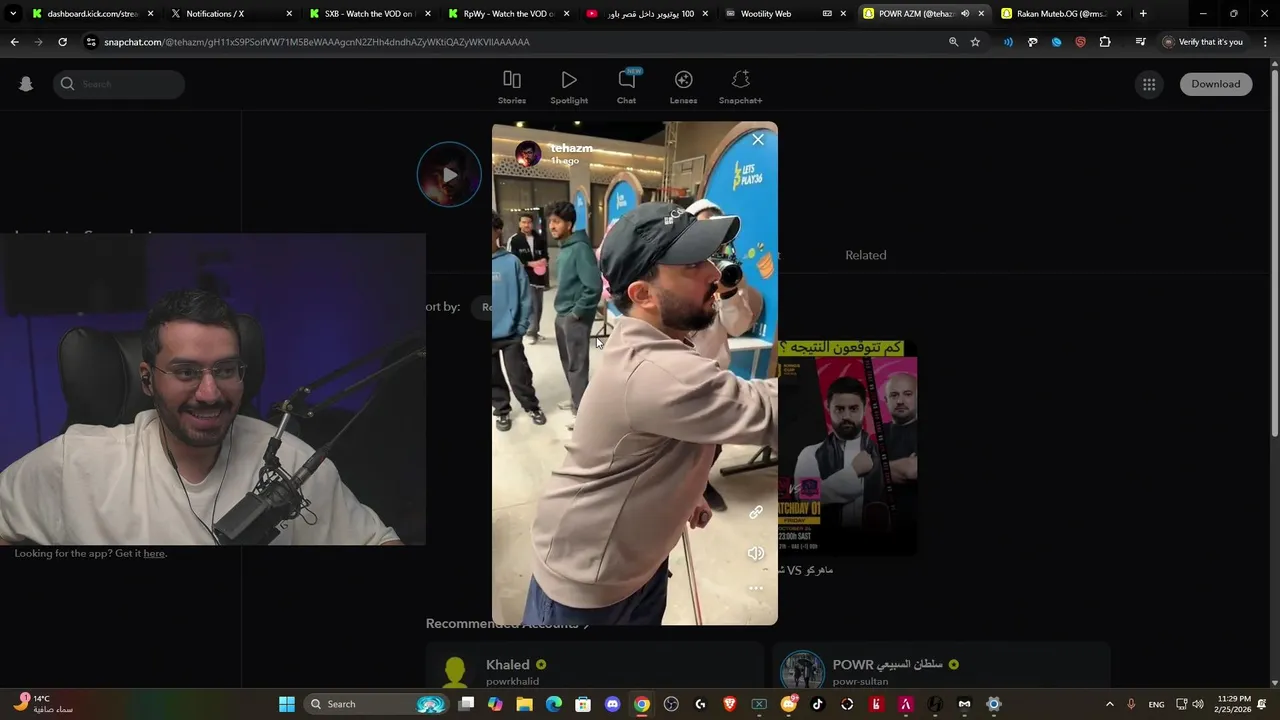Open TikTok from the taskbar
The image size is (1280, 720).
pos(817,704)
